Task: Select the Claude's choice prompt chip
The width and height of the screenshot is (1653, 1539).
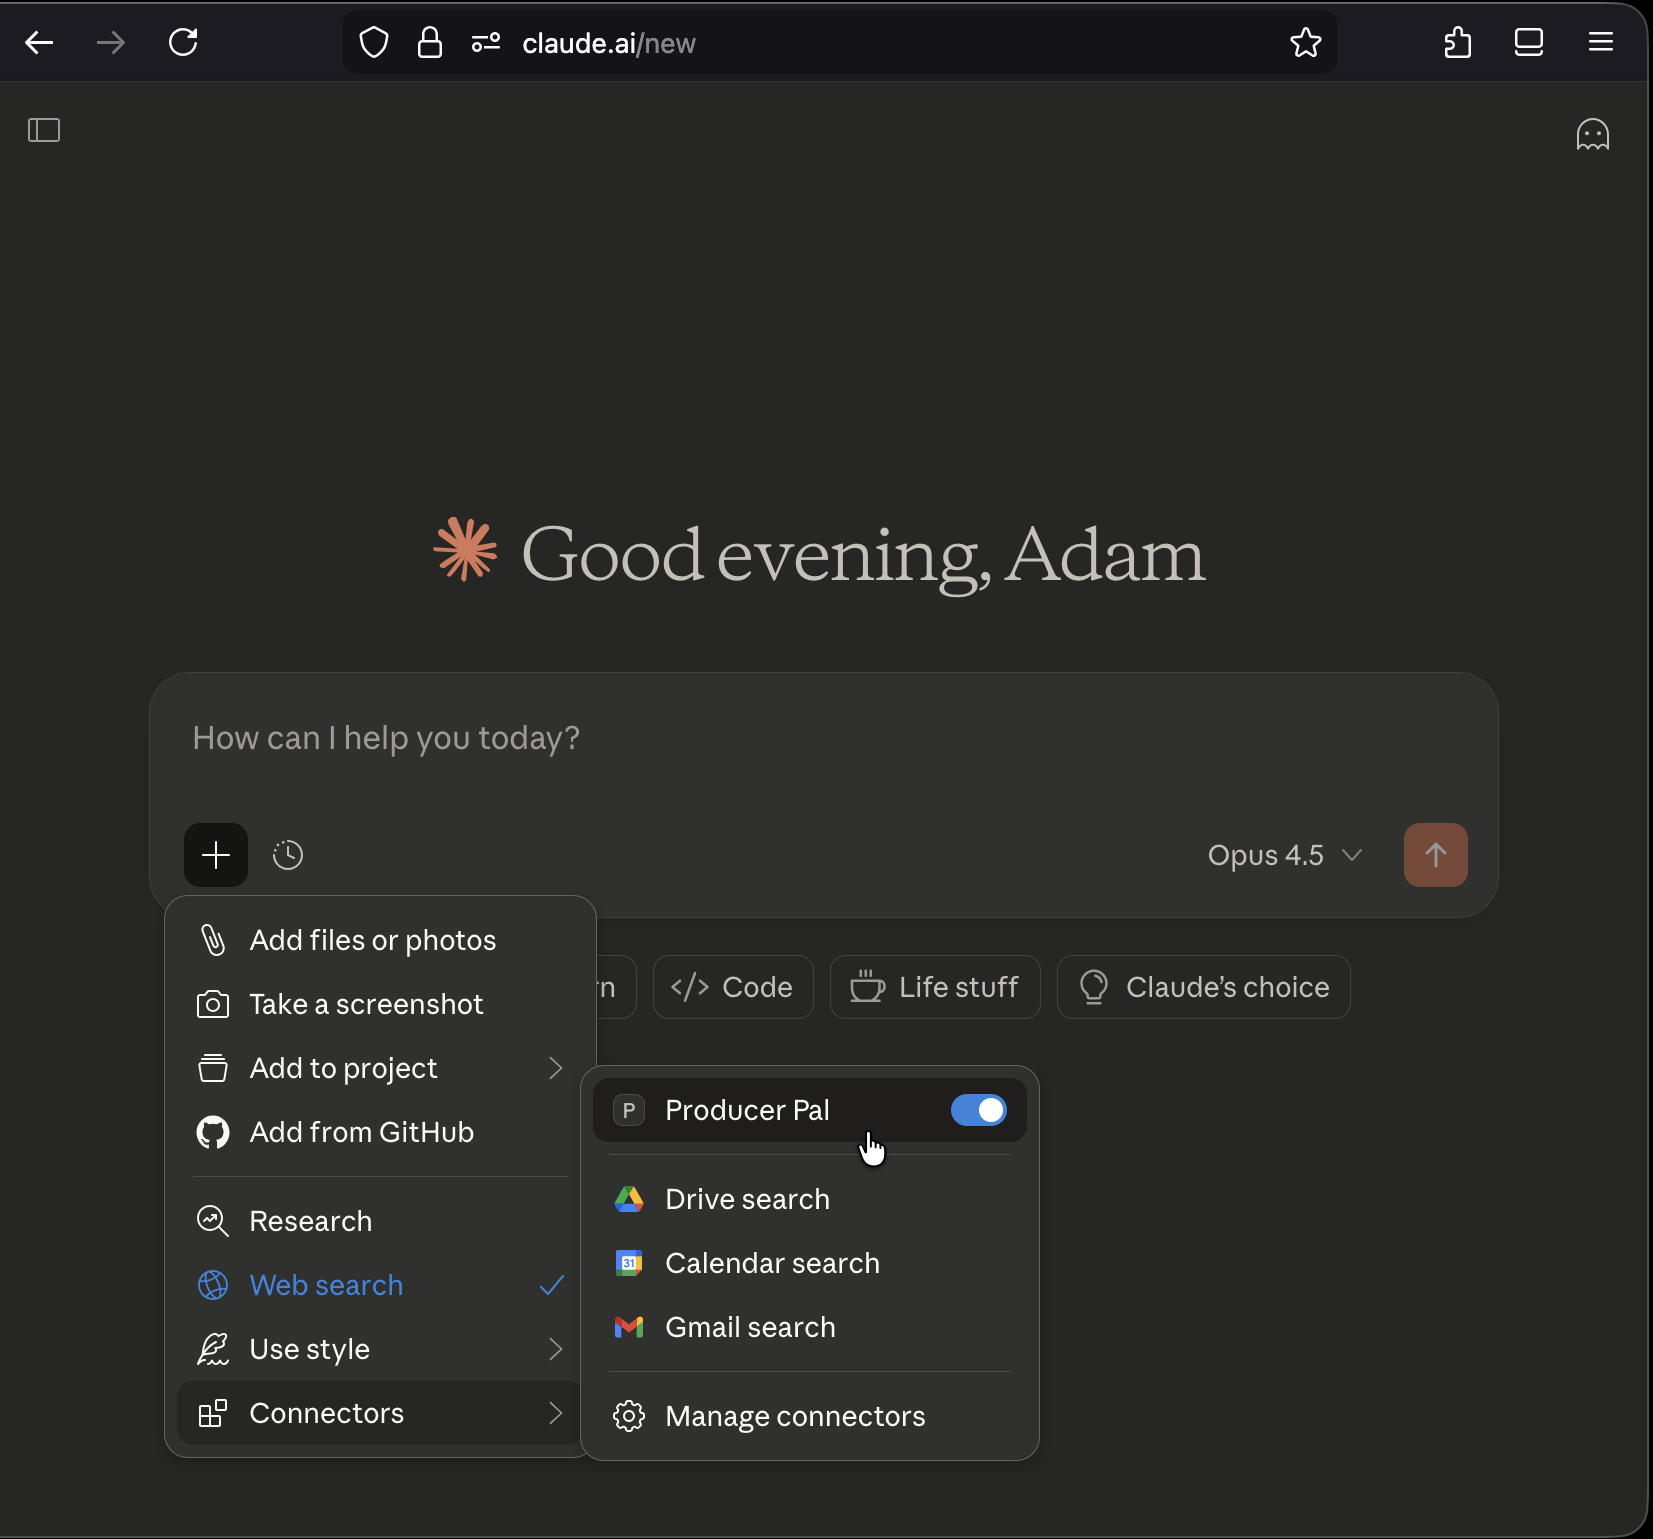Action: 1204,987
